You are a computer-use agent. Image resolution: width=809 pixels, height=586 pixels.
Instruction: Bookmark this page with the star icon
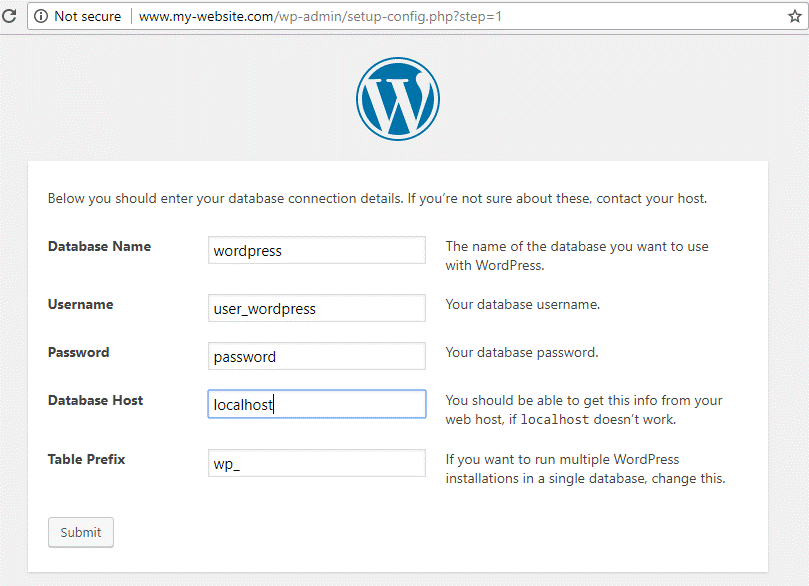(x=795, y=16)
